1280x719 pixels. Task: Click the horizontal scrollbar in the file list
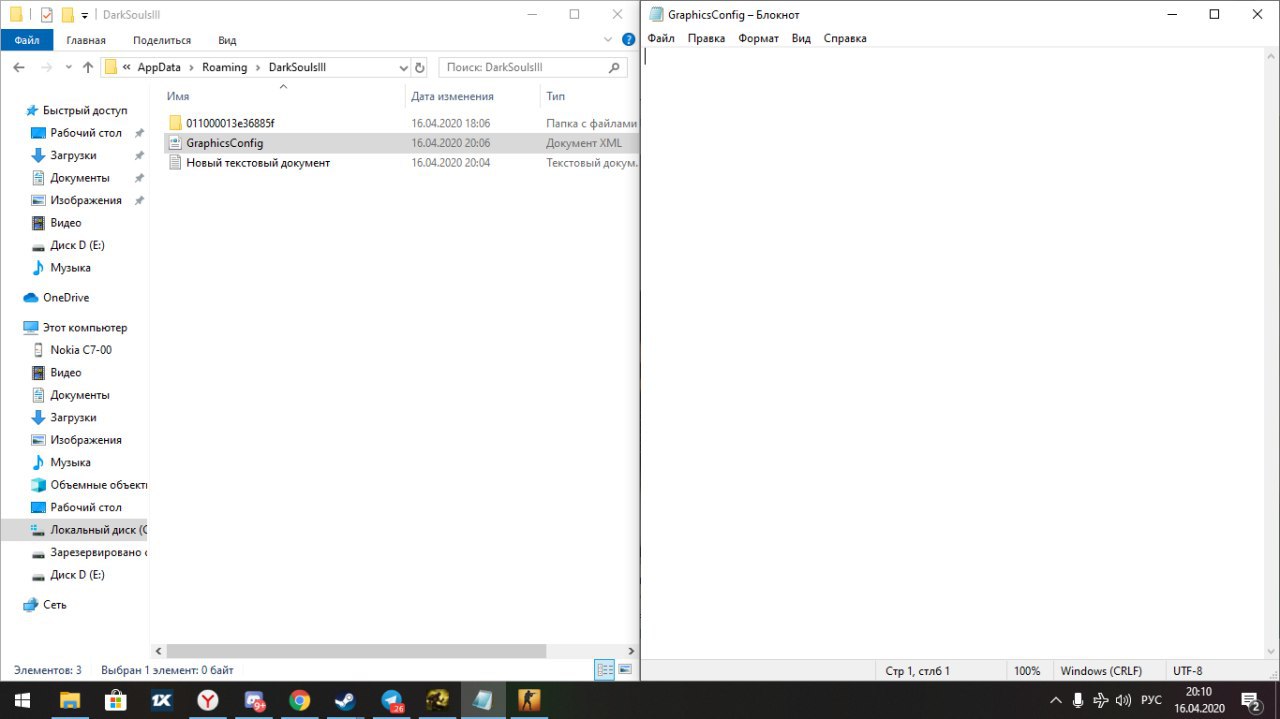pos(356,651)
